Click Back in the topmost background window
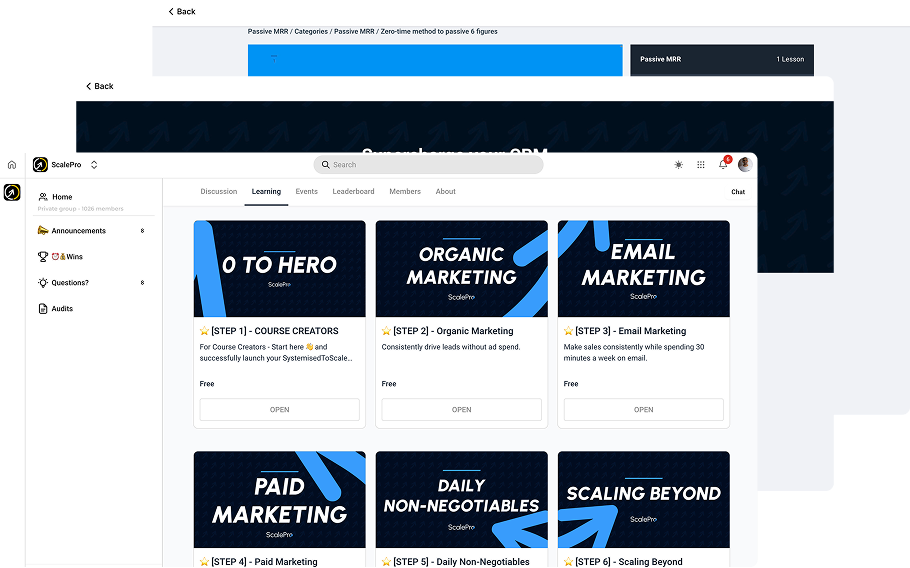The width and height of the screenshot is (910, 568). pyautogui.click(x=182, y=12)
